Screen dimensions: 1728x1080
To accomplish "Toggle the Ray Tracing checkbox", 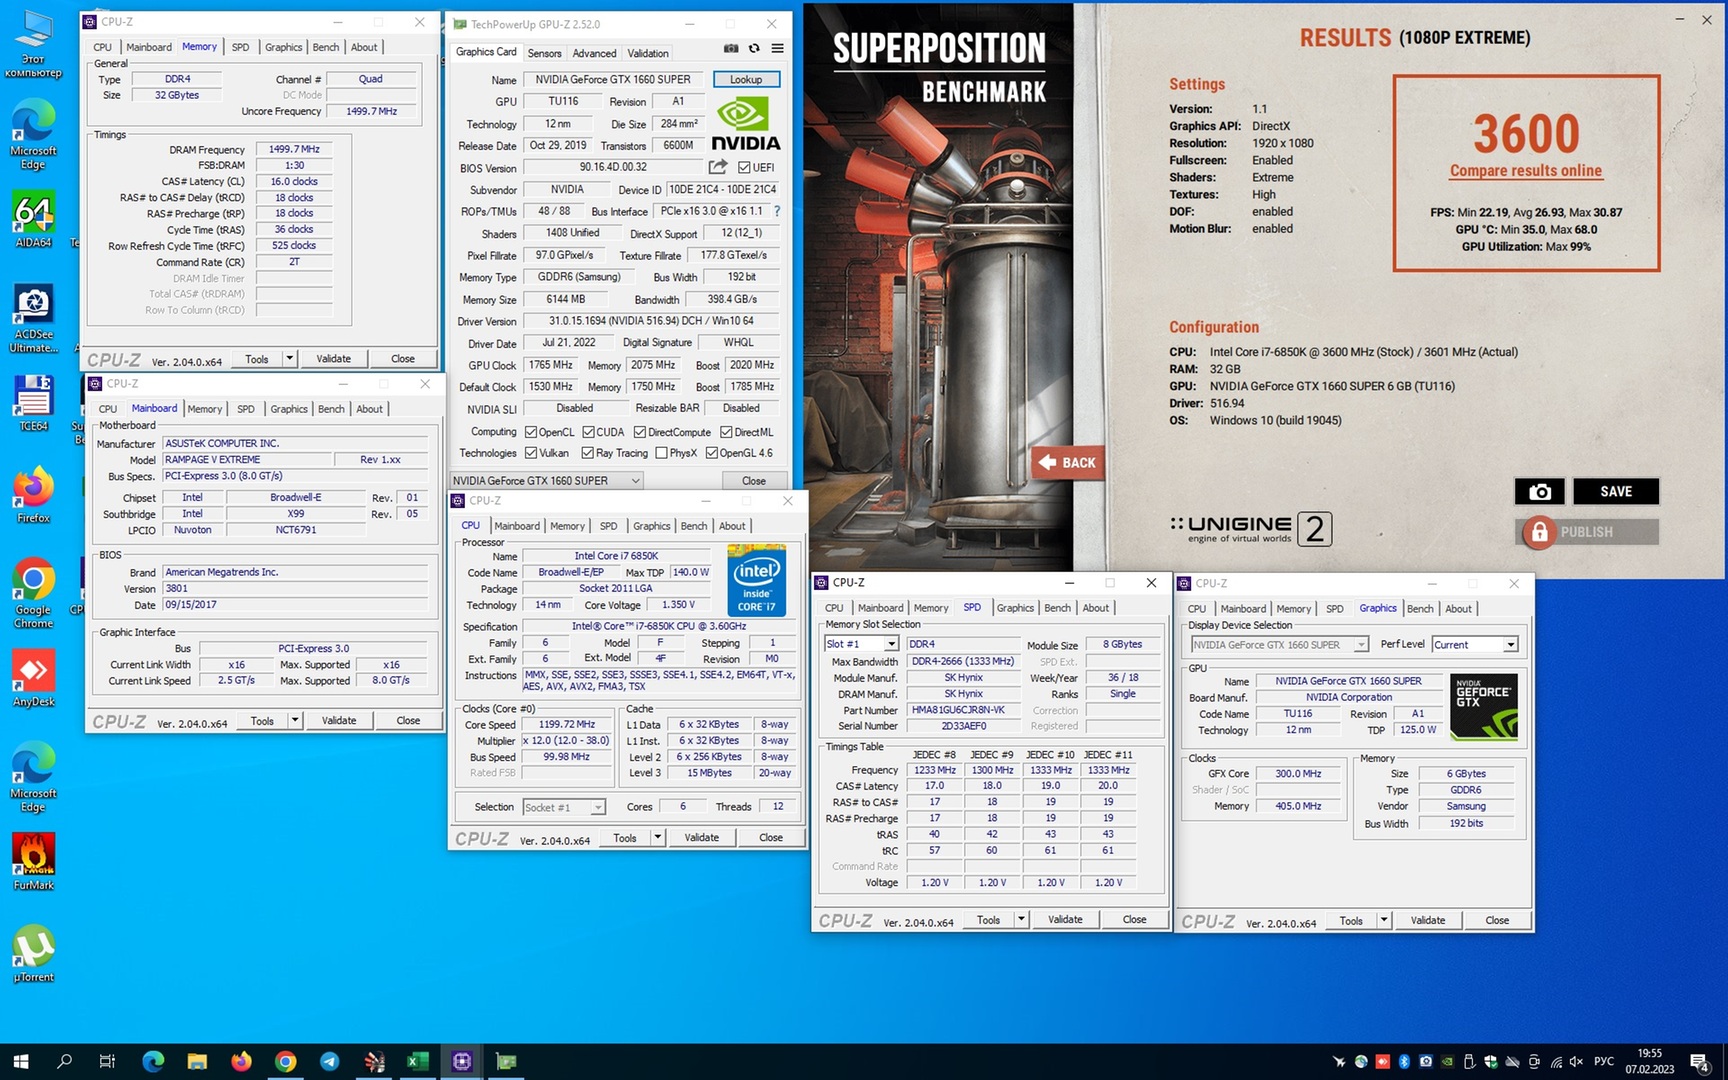I will 589,453.
